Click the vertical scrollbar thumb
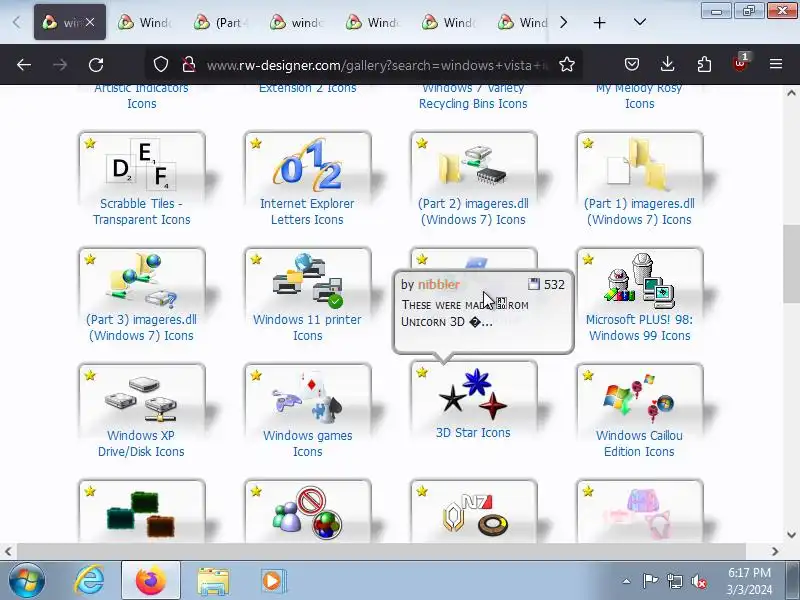 pyautogui.click(x=791, y=264)
